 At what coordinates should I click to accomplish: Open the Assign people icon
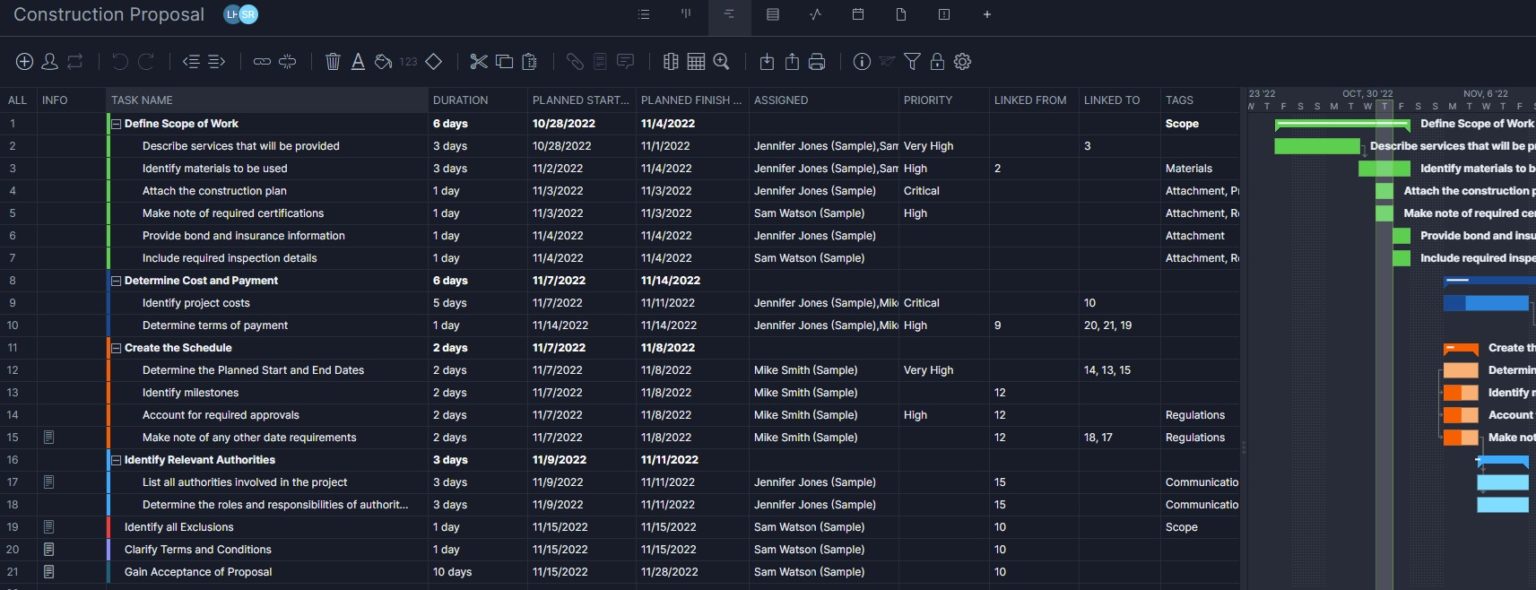point(50,61)
